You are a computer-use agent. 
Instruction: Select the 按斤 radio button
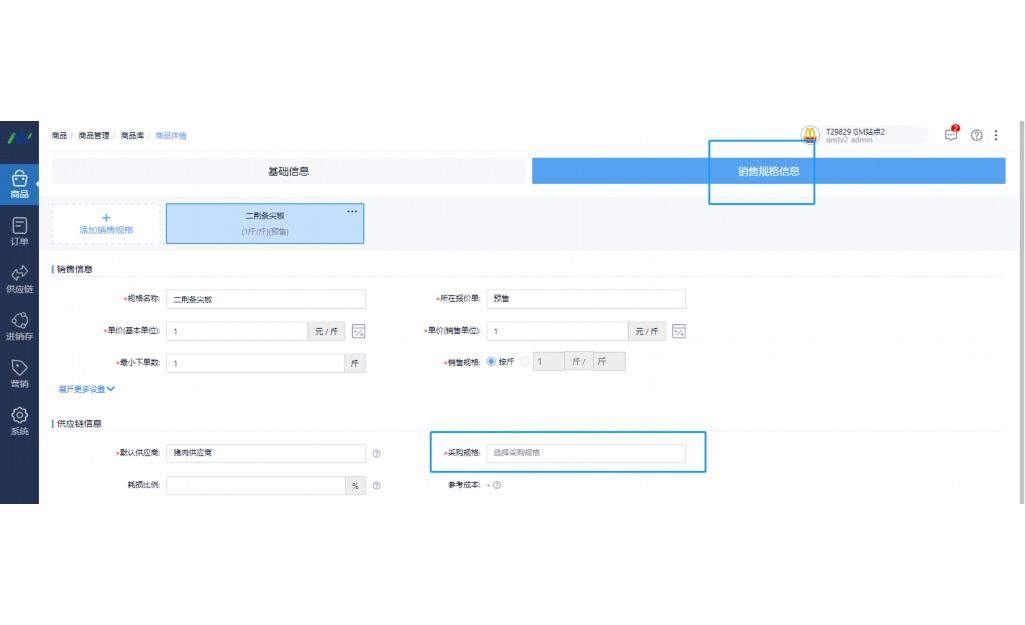click(491, 362)
